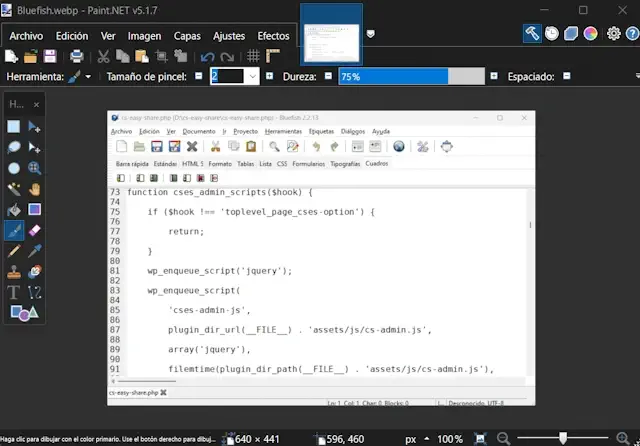The image size is (640, 446).
Task: Adjust the zoom slider in status bar
Action: [x=563, y=439]
